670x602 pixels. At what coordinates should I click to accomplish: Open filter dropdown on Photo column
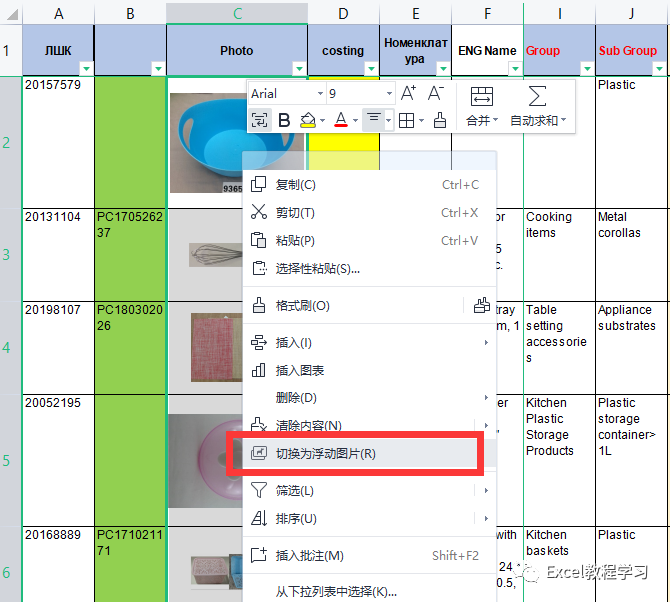pyautogui.click(x=299, y=68)
